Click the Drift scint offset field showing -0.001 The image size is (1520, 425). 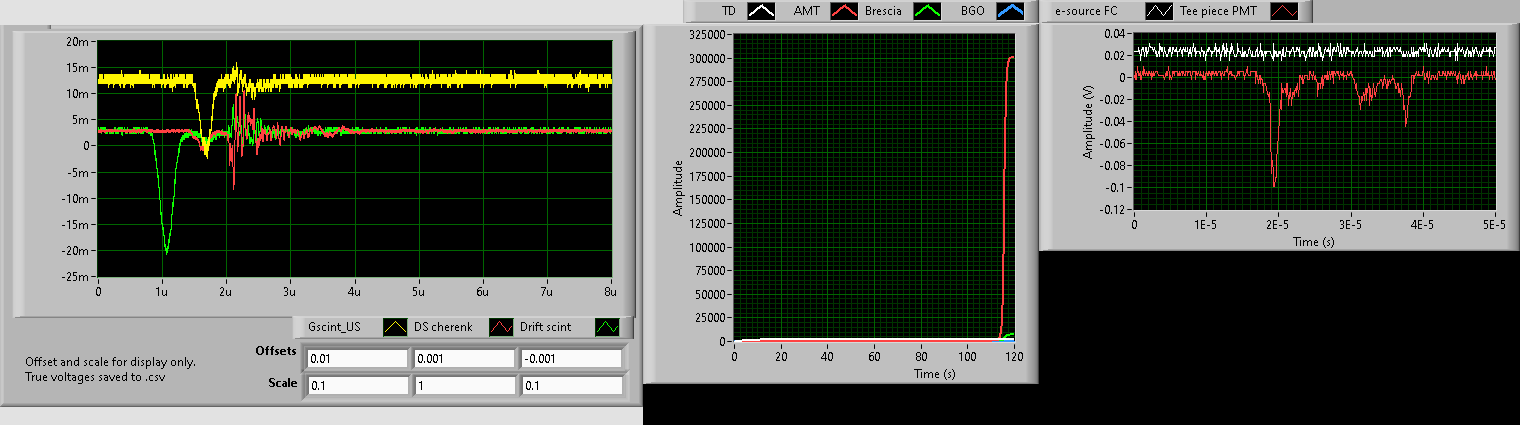pyautogui.click(x=570, y=358)
